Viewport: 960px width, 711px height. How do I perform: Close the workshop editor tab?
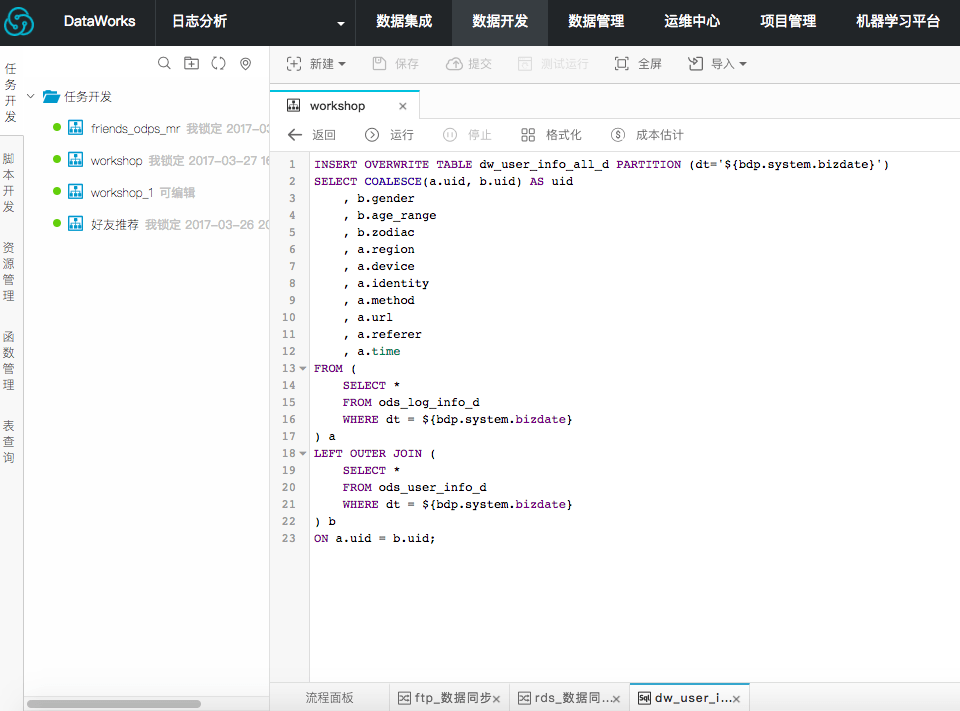click(403, 106)
